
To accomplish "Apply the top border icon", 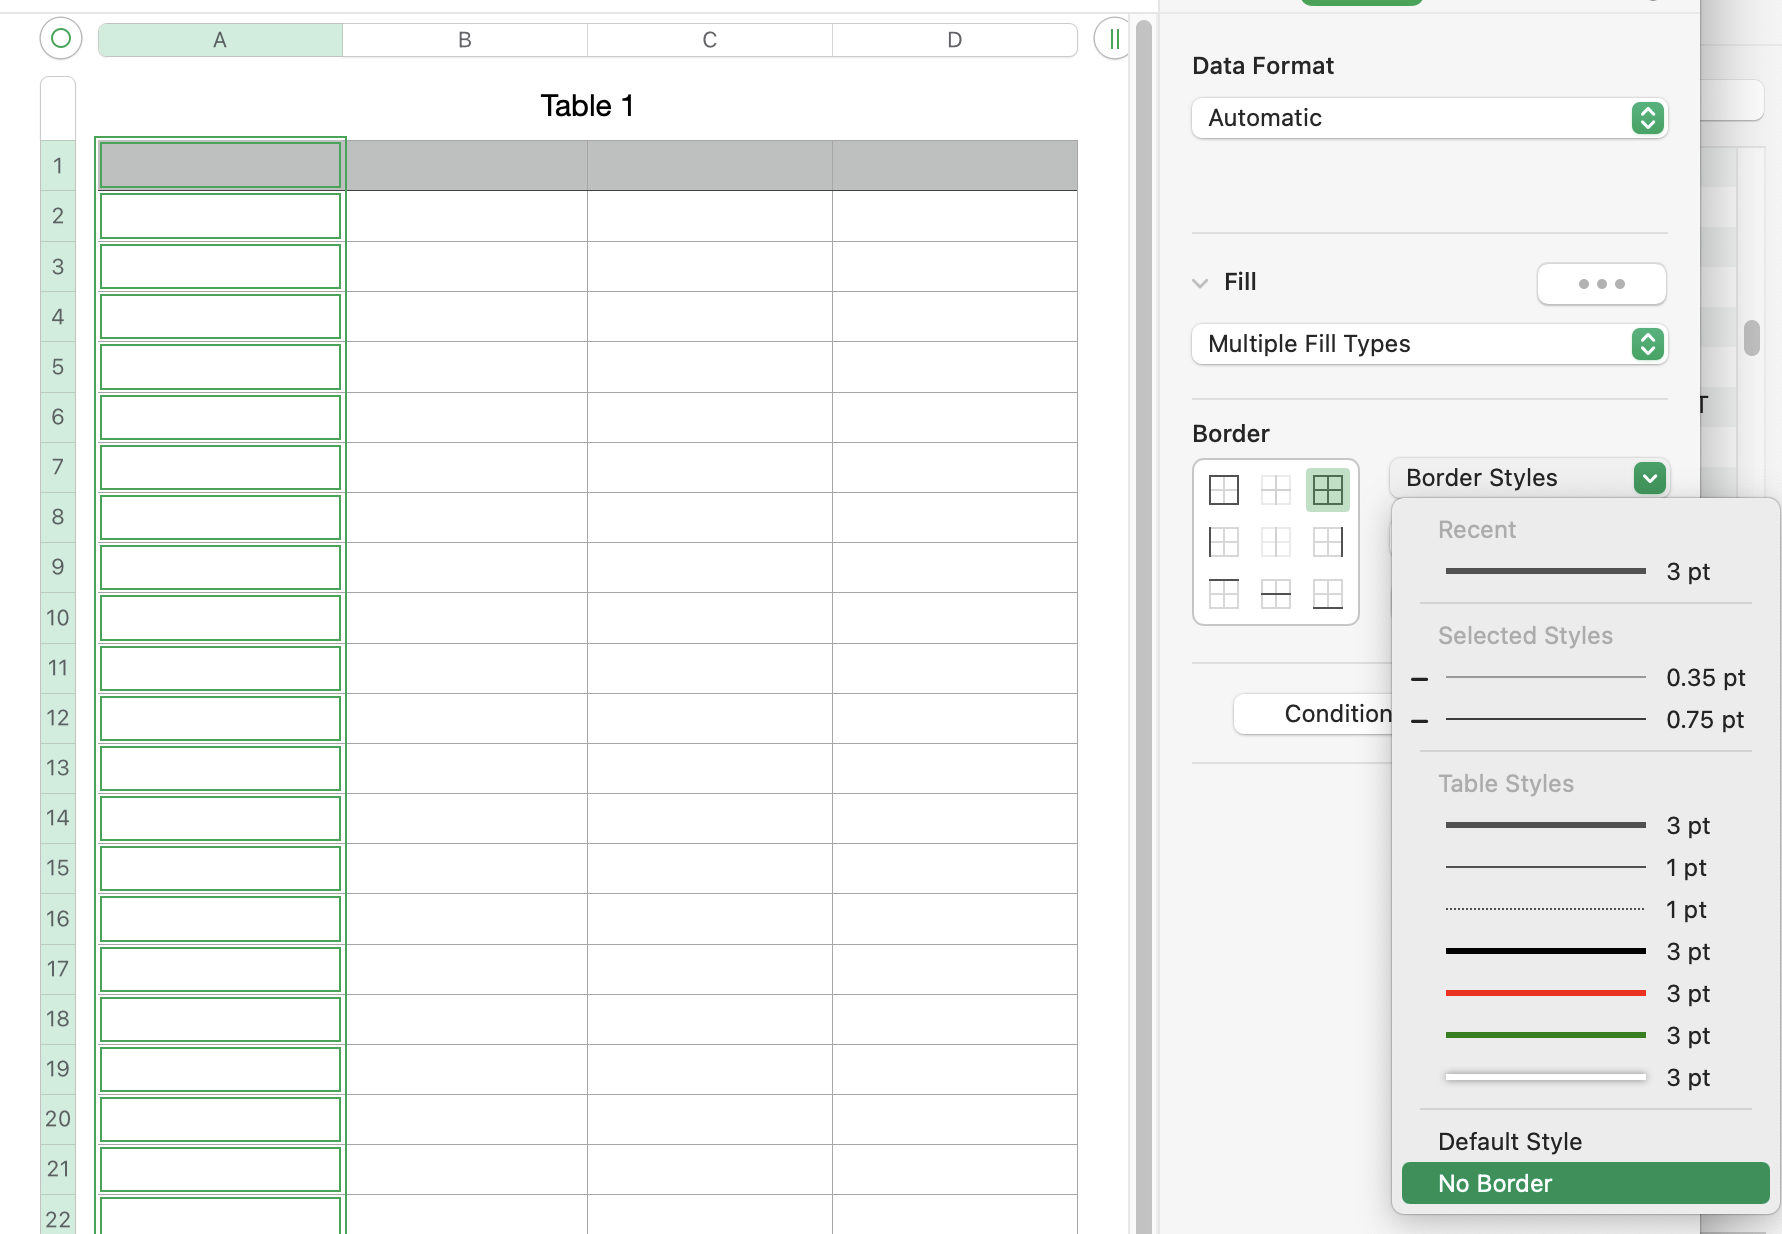I will pyautogui.click(x=1224, y=593).
